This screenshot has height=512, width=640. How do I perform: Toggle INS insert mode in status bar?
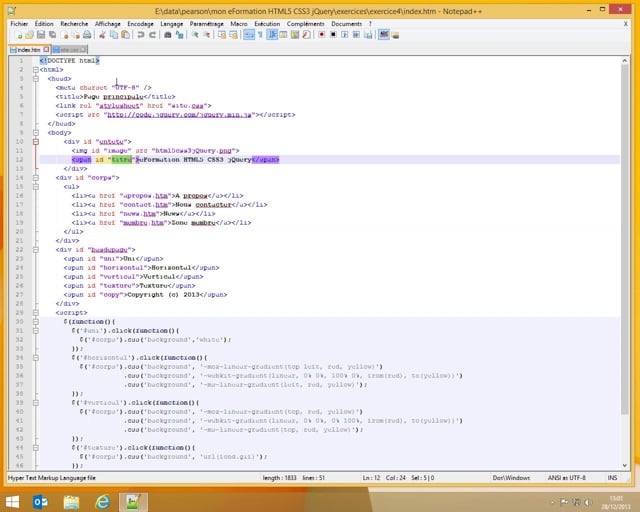click(612, 478)
